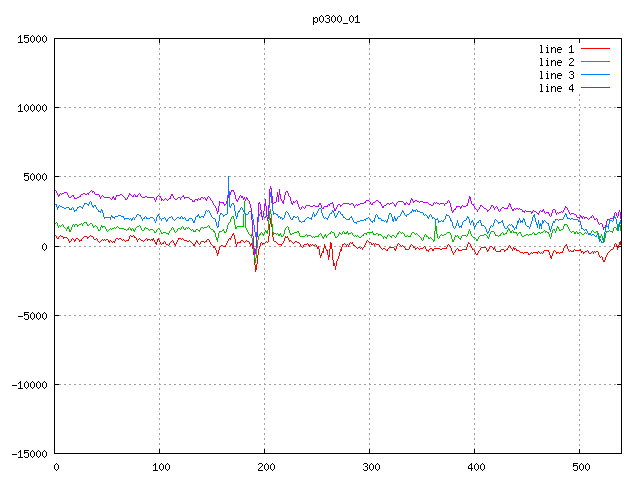This screenshot has width=640, height=480.
Task: Click the blue line 3 legend swatch
Action: point(595,75)
